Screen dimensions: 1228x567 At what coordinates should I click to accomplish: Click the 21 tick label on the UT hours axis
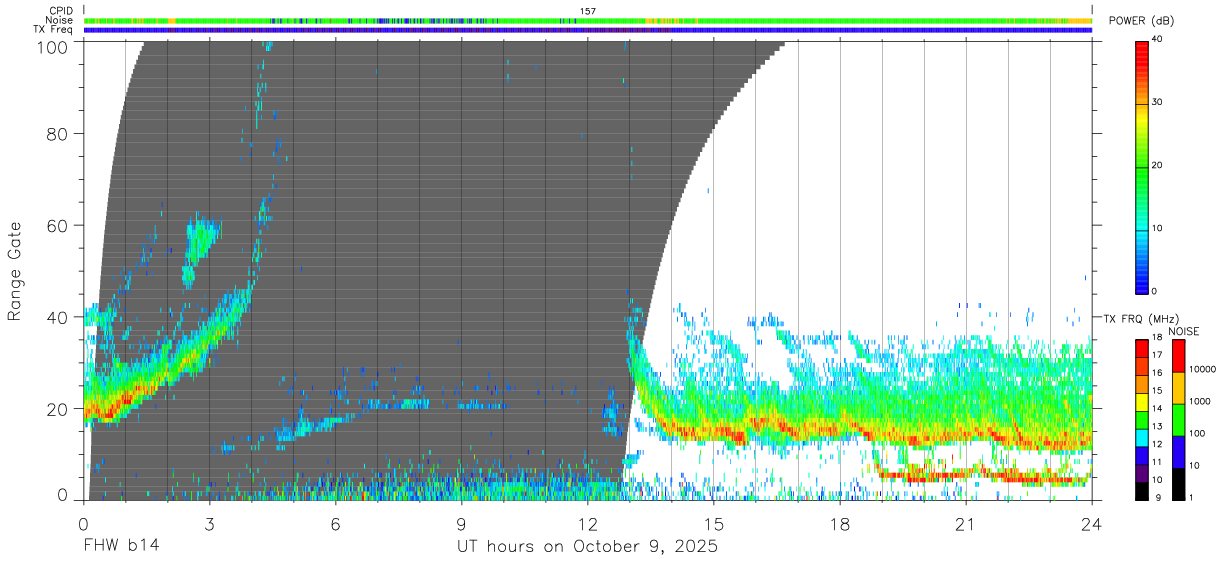[966, 524]
